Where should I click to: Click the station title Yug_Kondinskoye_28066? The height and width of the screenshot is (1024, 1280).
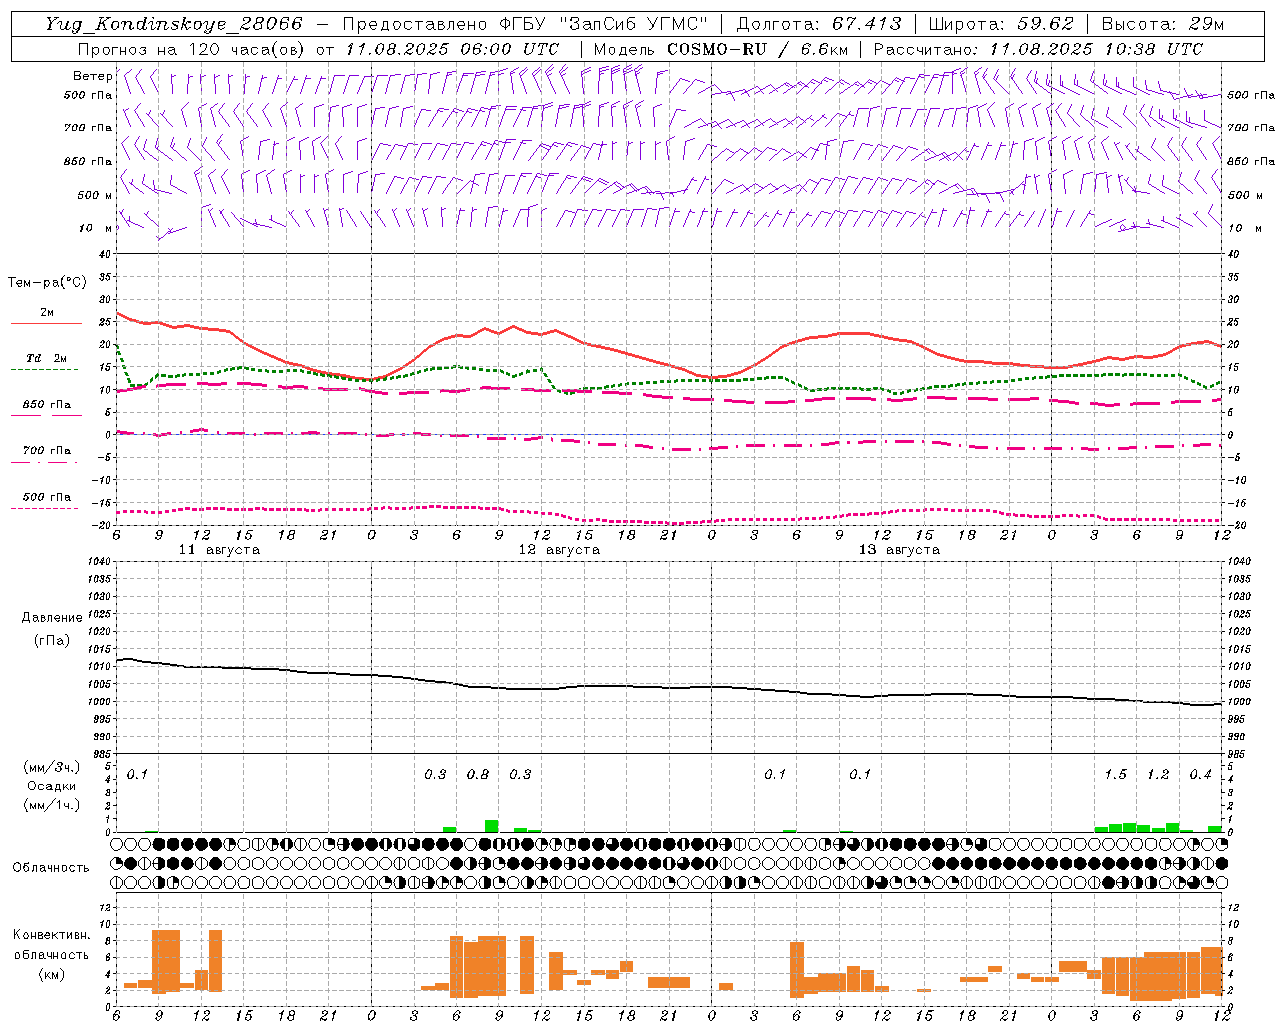coord(173,24)
